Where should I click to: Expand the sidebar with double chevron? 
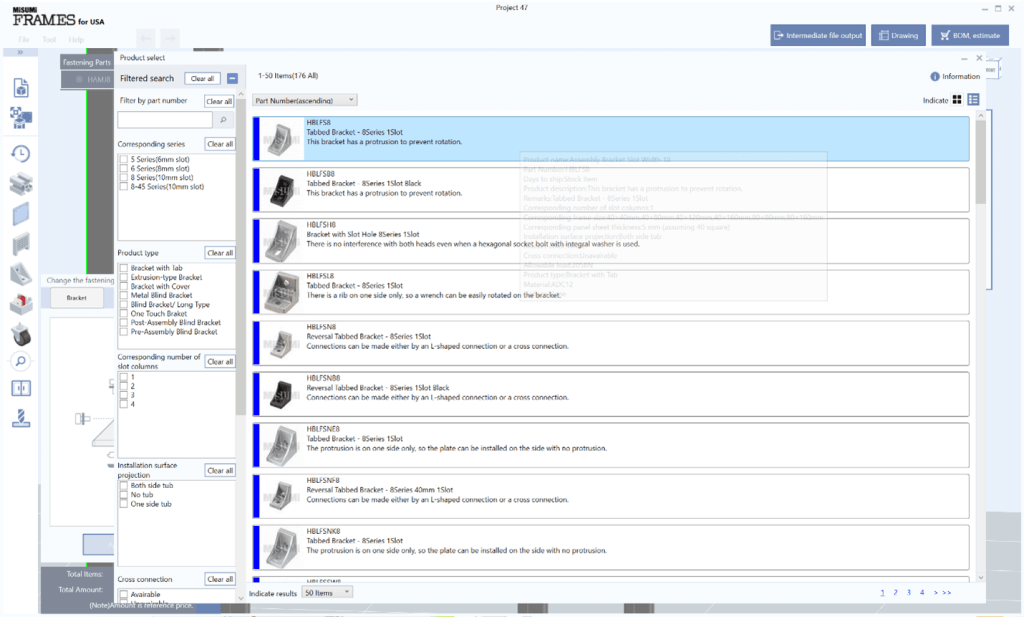[x=20, y=52]
